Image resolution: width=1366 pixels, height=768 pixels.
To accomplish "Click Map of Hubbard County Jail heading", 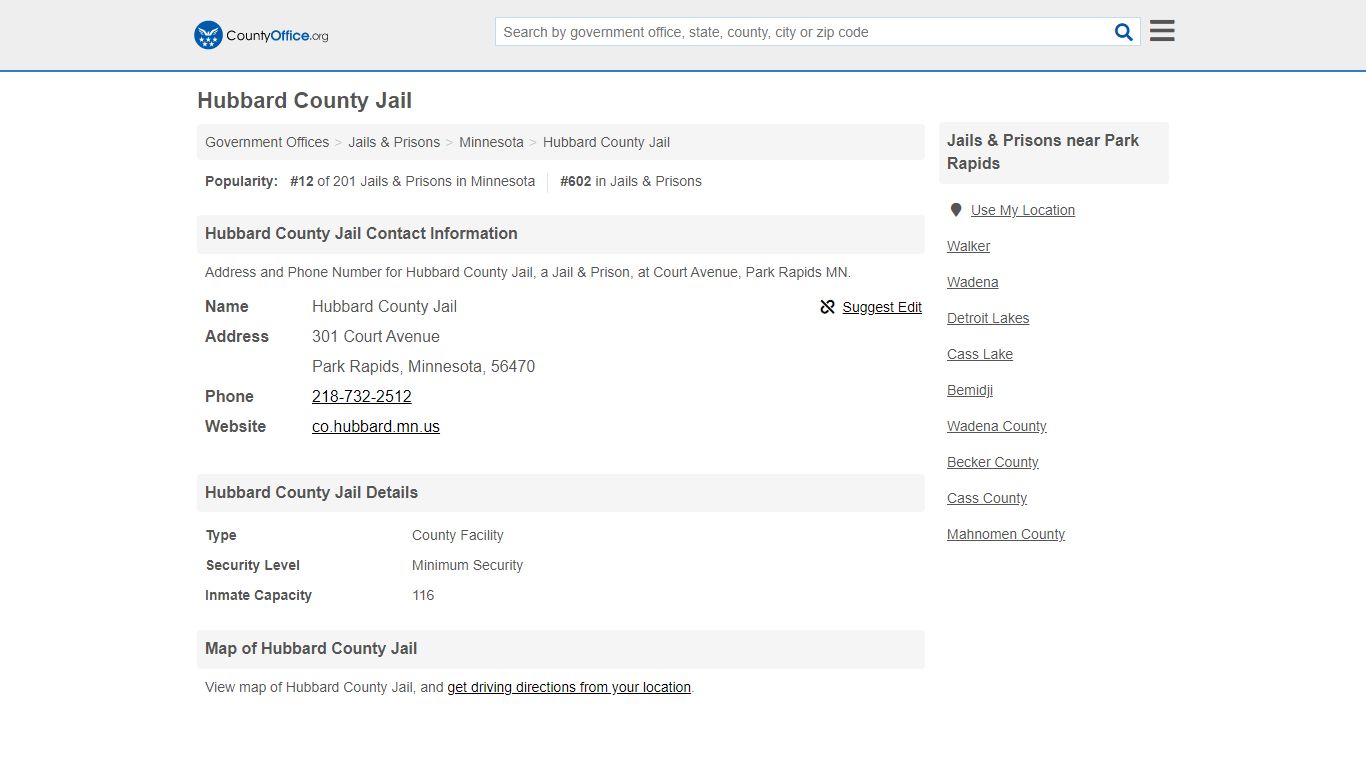I will (x=311, y=648).
